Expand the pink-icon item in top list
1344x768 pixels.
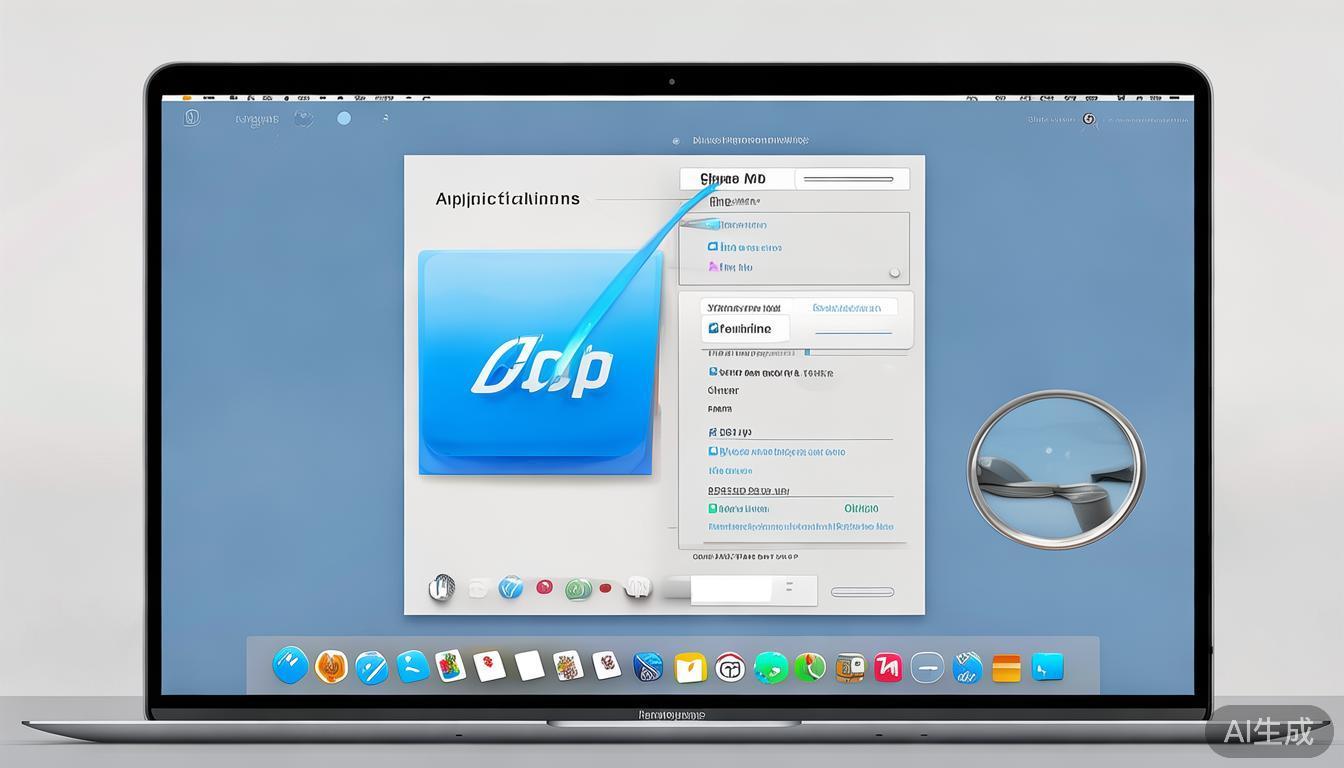(x=713, y=267)
